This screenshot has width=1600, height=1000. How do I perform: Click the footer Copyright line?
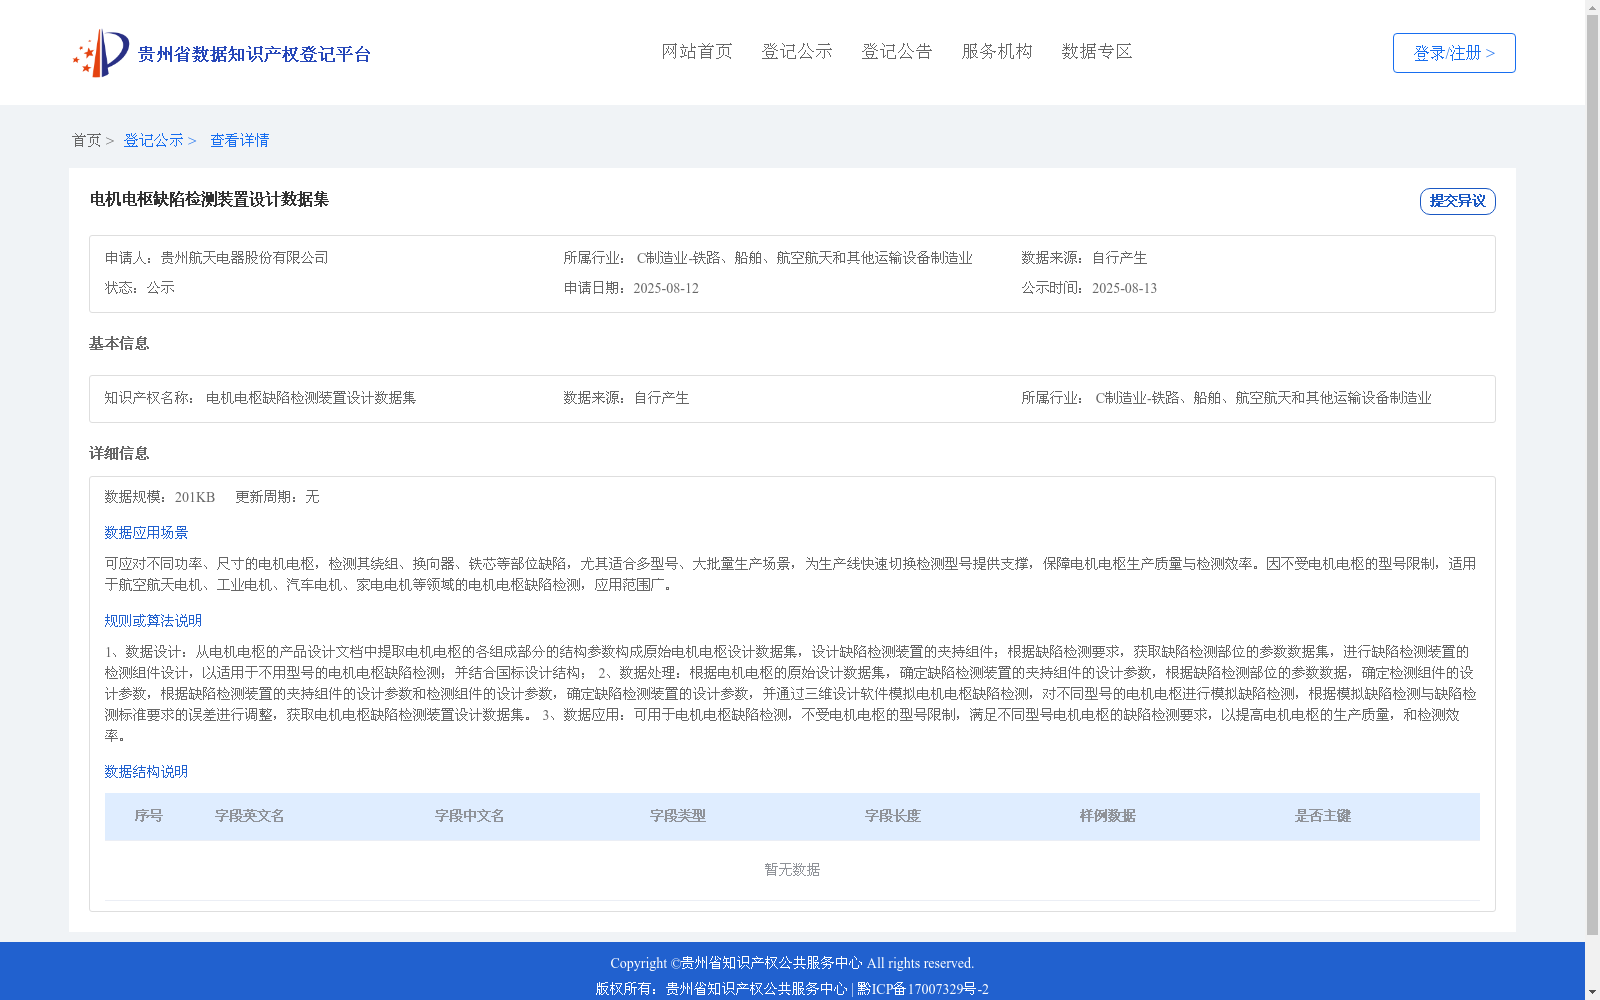[x=792, y=963]
